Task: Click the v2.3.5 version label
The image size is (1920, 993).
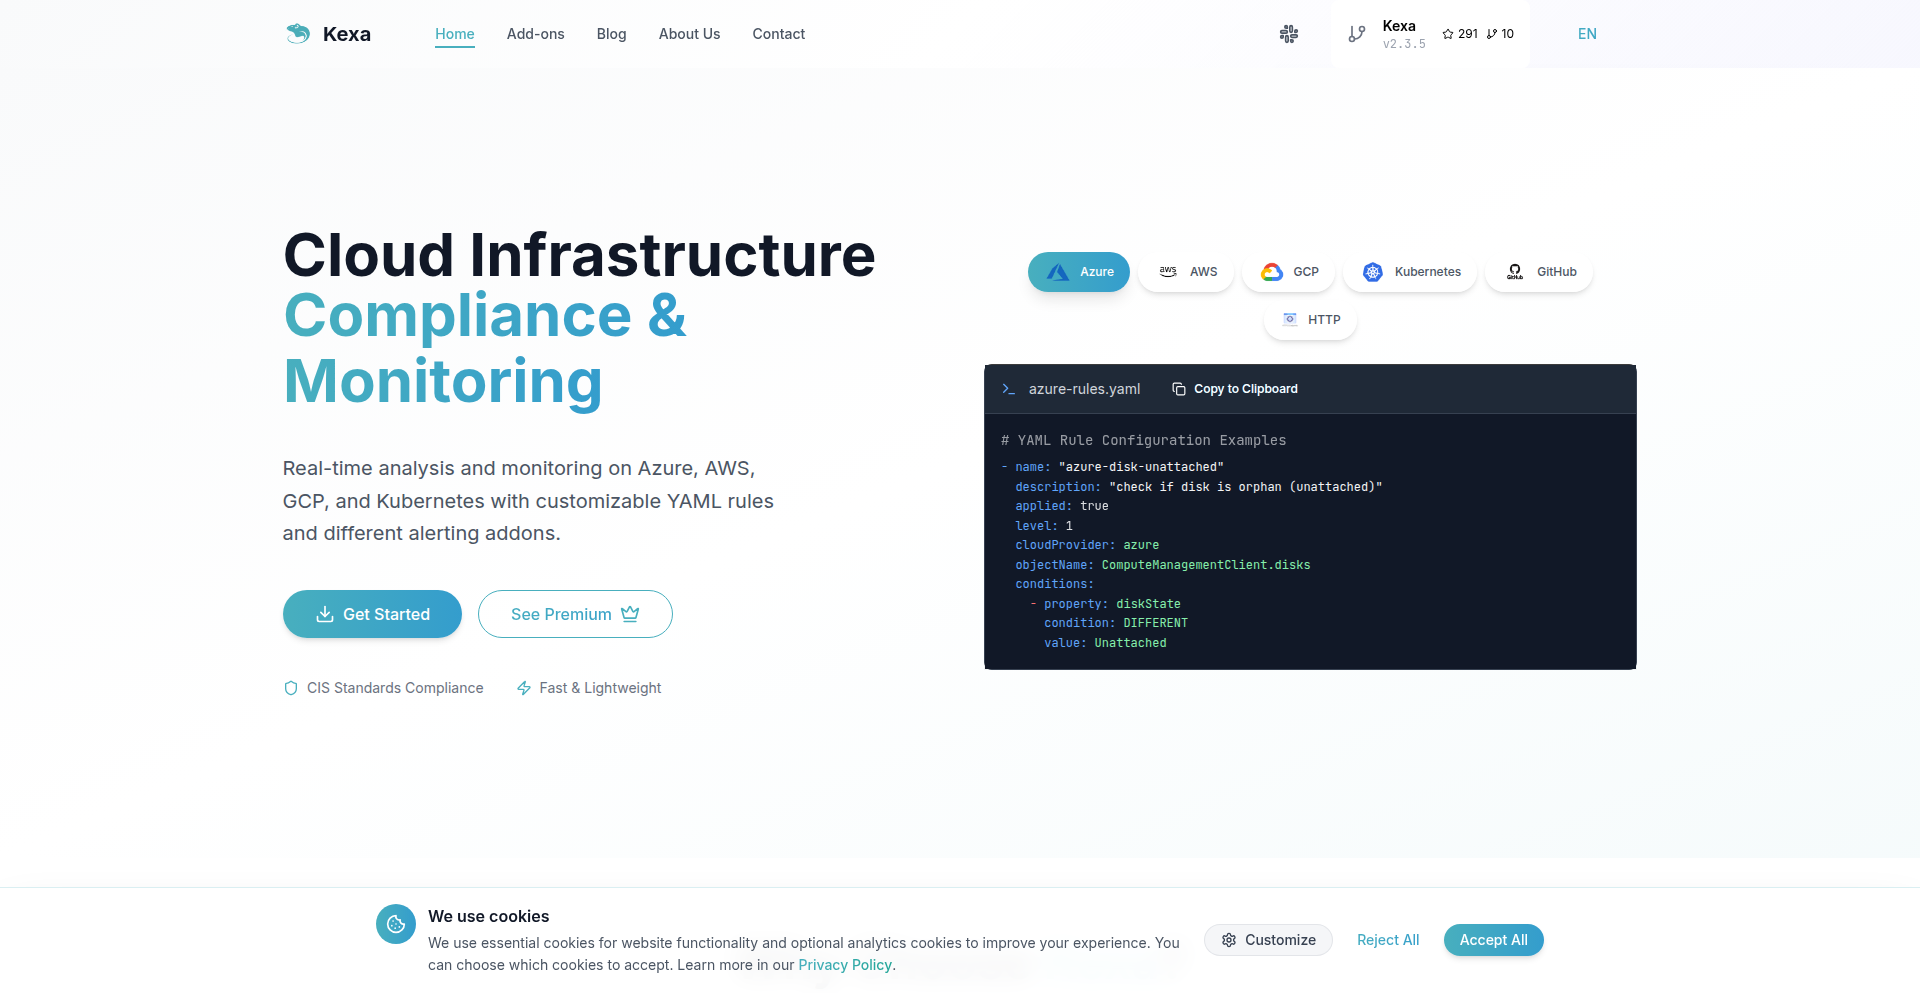Action: point(1404,44)
